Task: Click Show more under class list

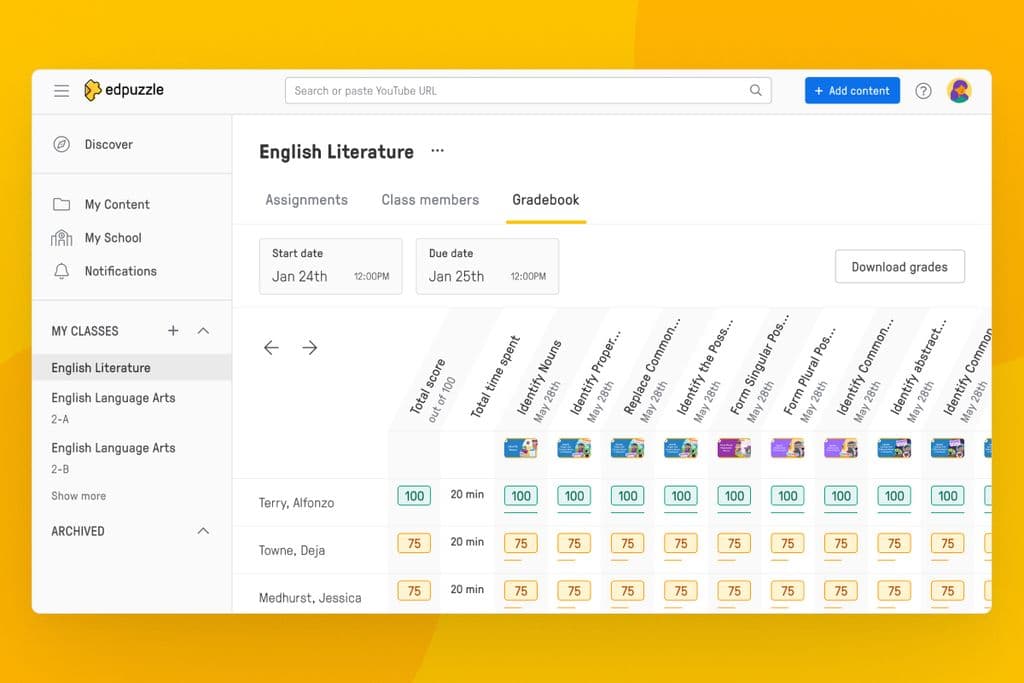Action: pos(78,495)
